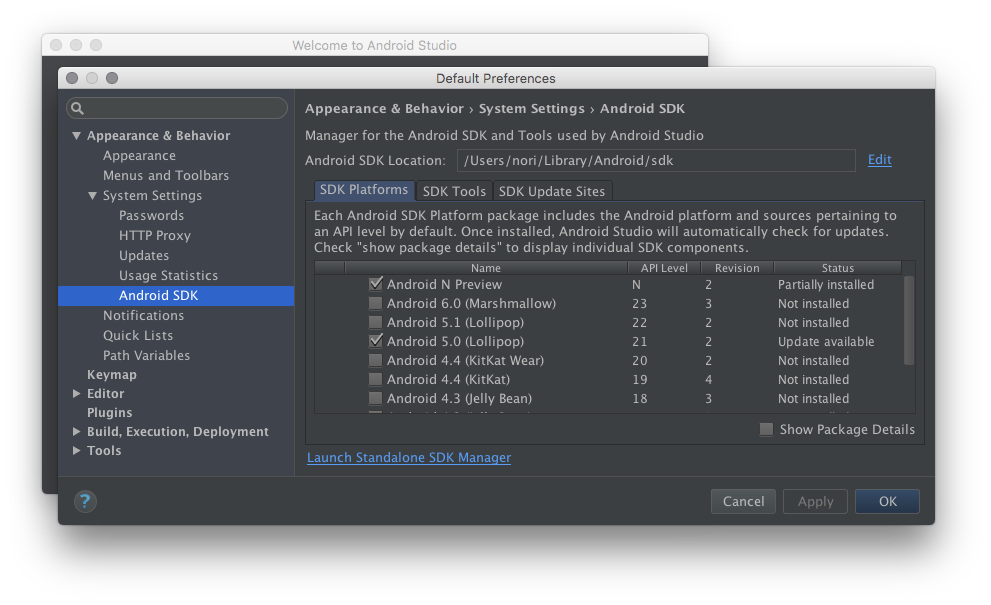Expand the Editor section arrow
The height and width of the screenshot is (605, 991).
coord(76,393)
